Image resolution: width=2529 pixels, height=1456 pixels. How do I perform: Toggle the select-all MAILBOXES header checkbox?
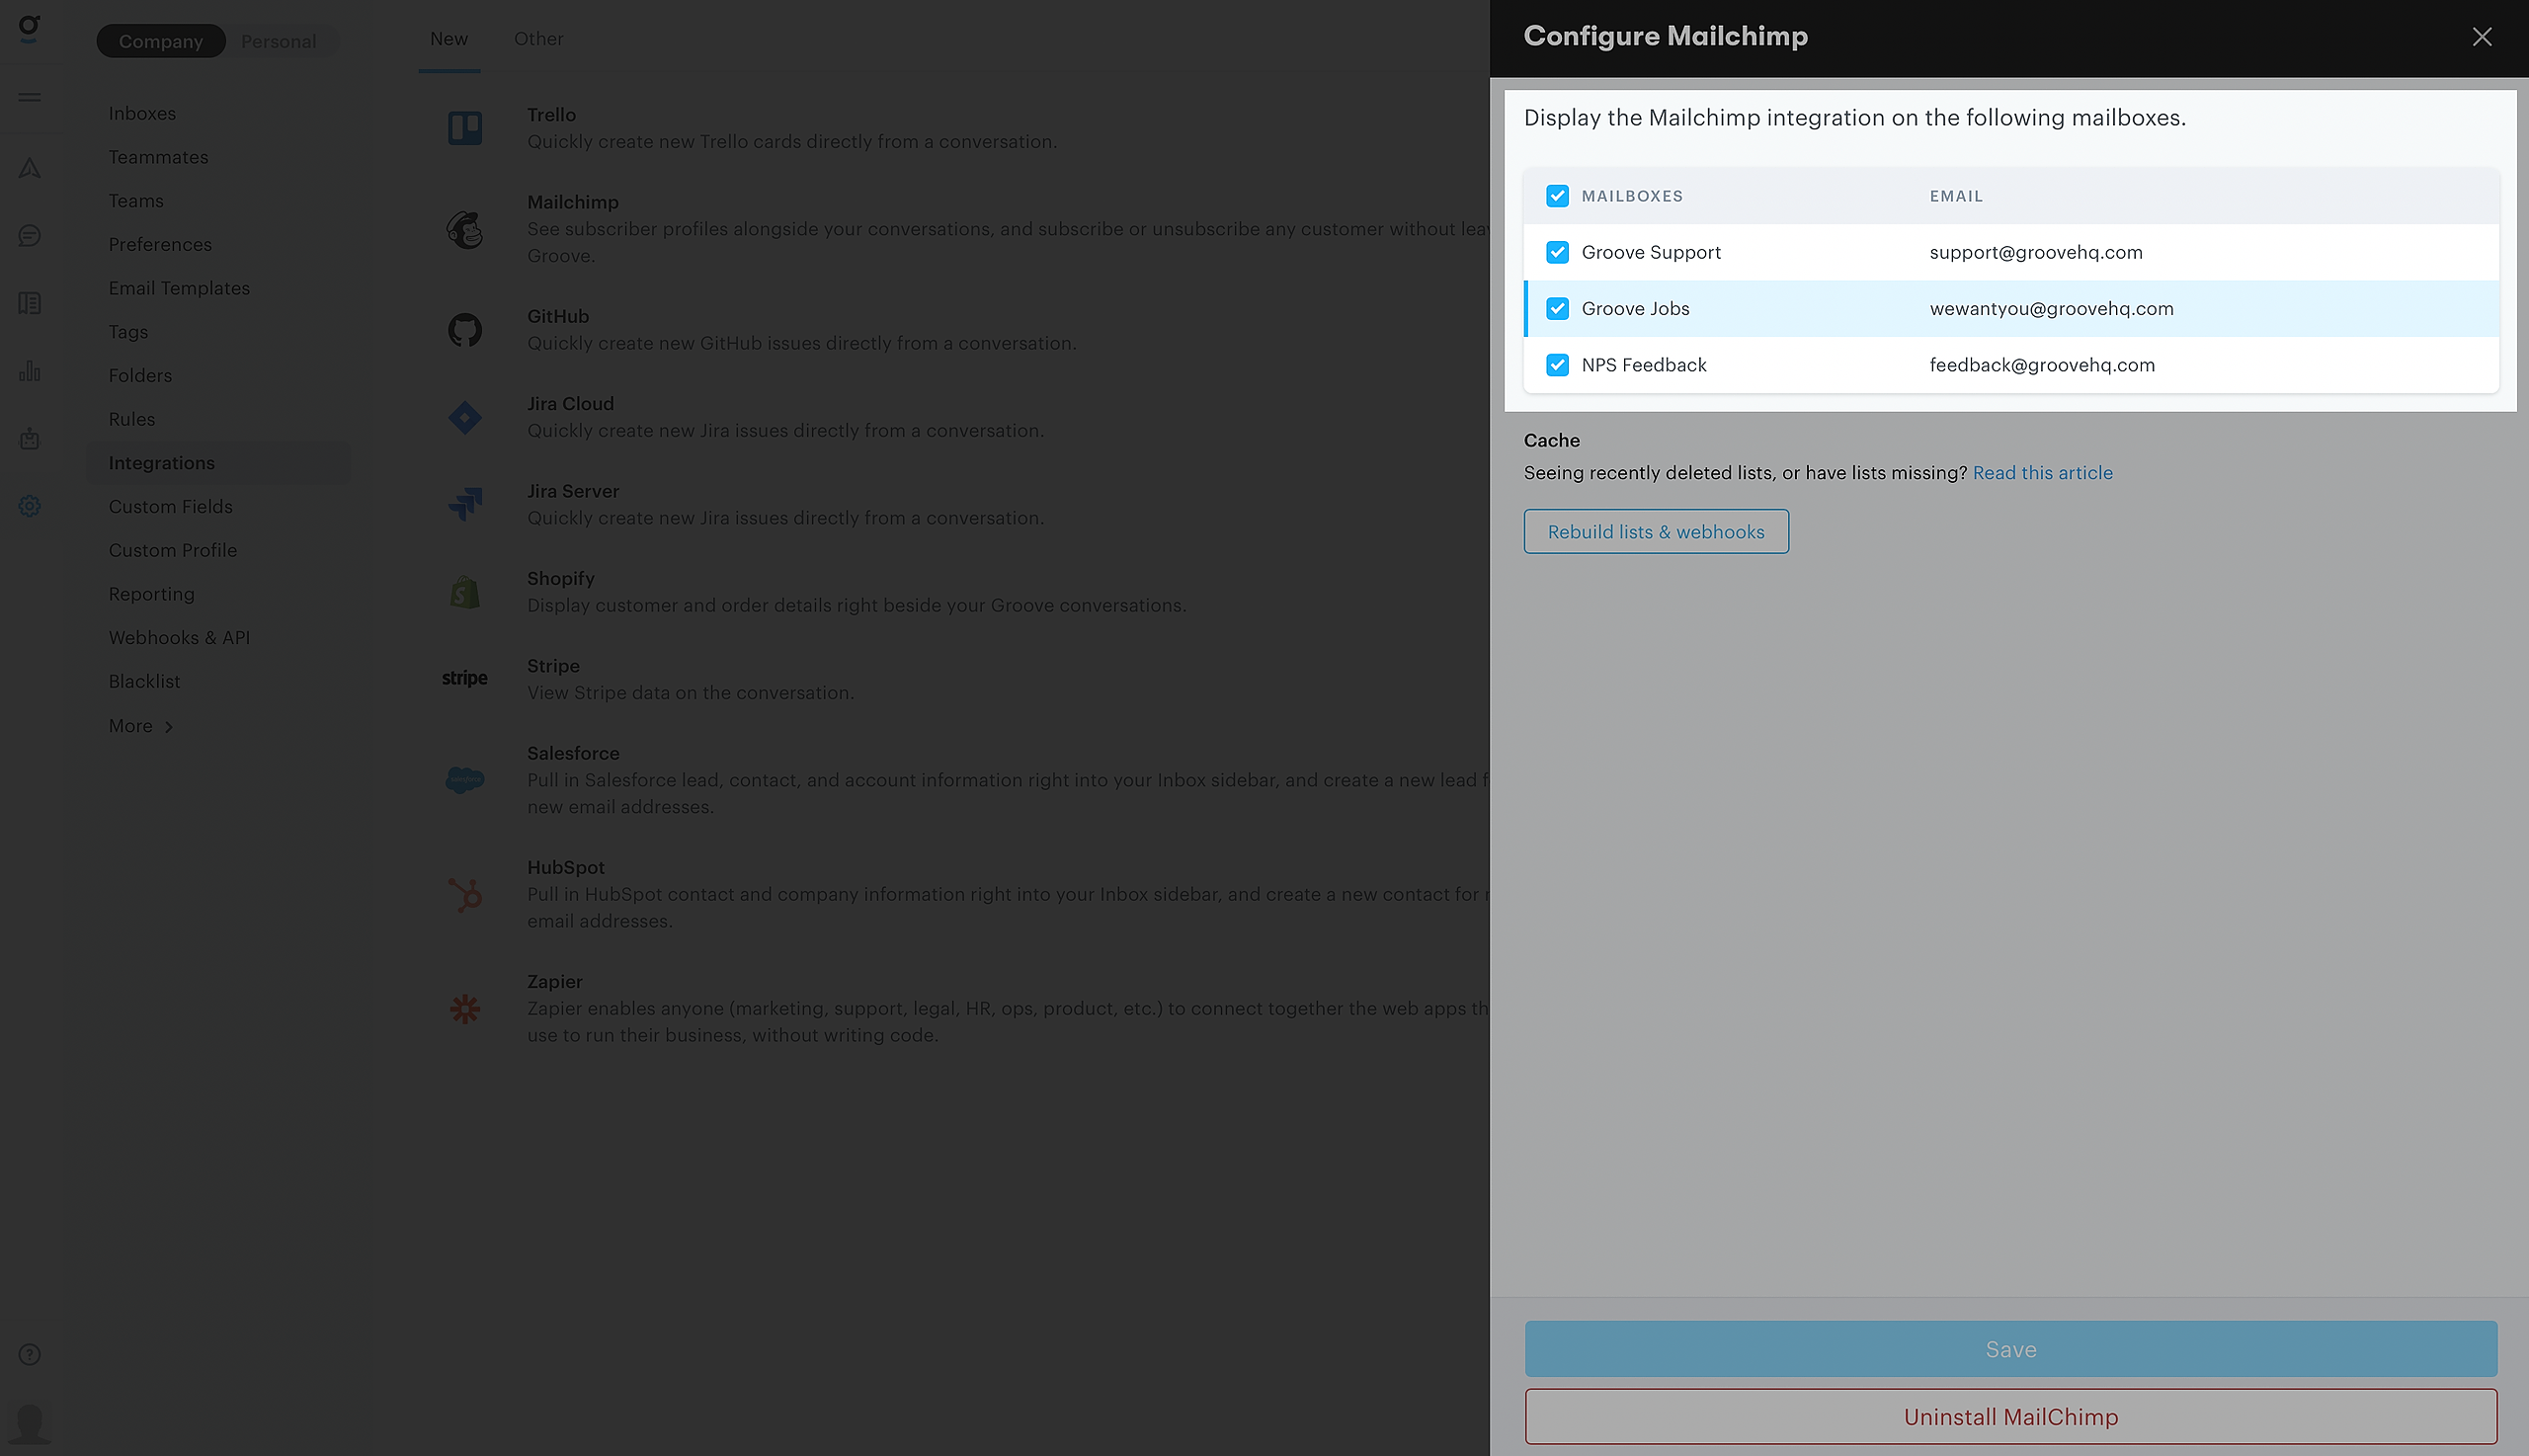click(x=1557, y=196)
